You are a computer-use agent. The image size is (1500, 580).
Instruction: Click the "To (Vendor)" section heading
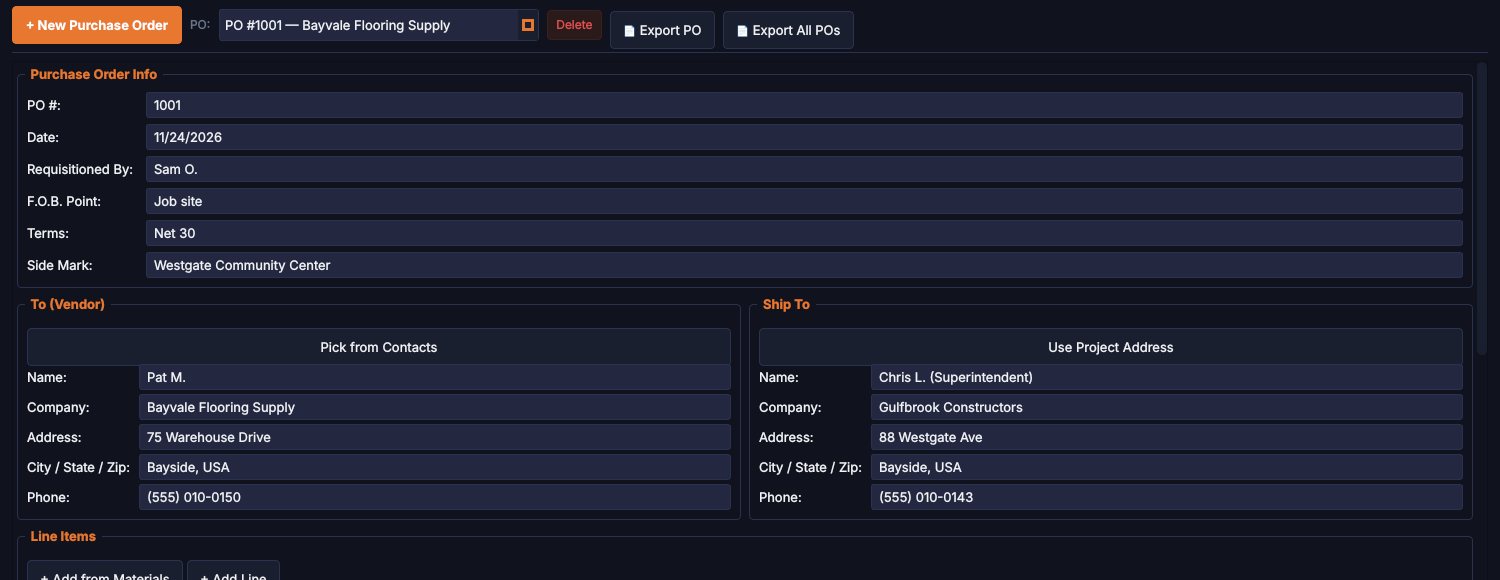pyautogui.click(x=68, y=304)
